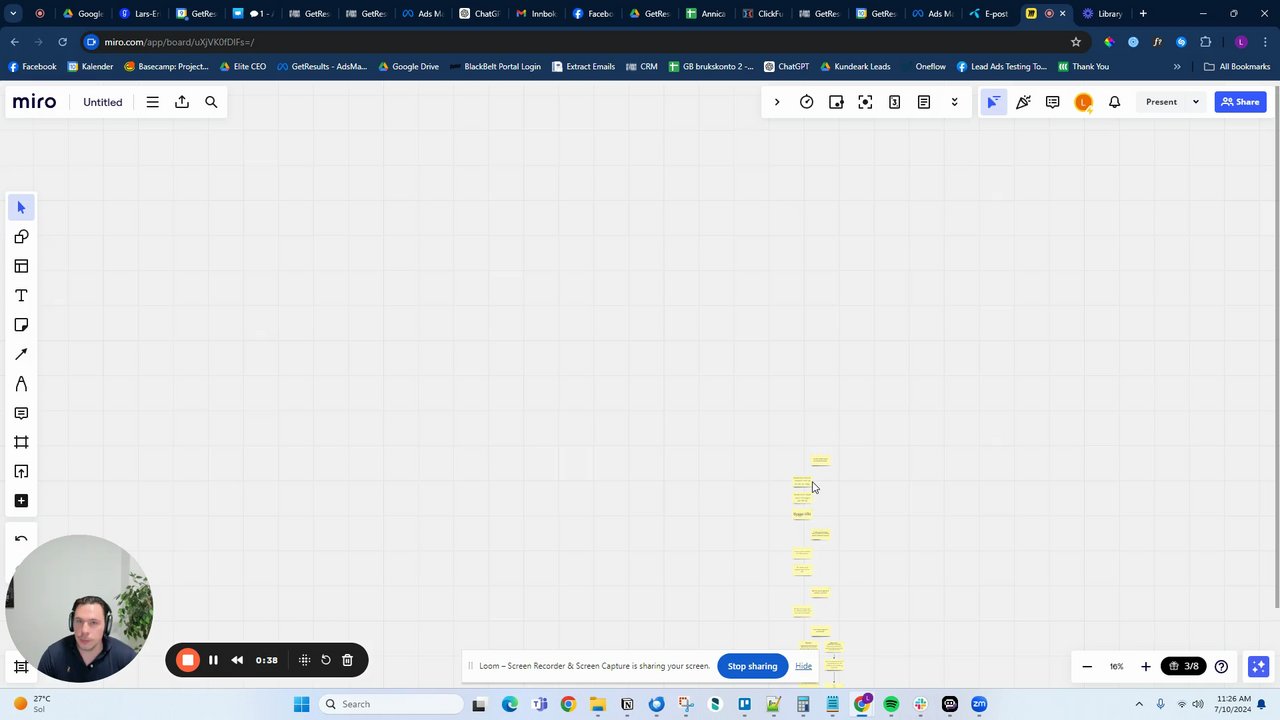Show more bookmarks overflow chevron
This screenshot has height=720, width=1280.
coord(1177,66)
